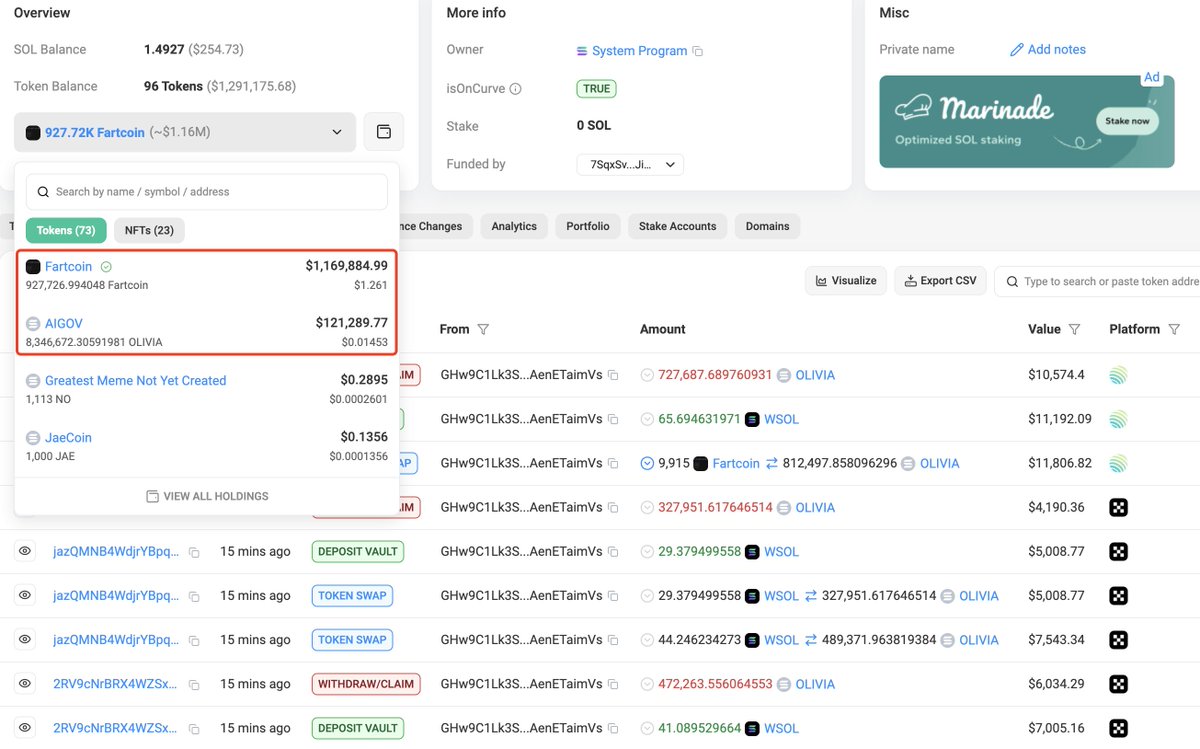Screen dimensions: 1200x749
Task: Click the pencil Add notes icon
Action: (x=1017, y=50)
